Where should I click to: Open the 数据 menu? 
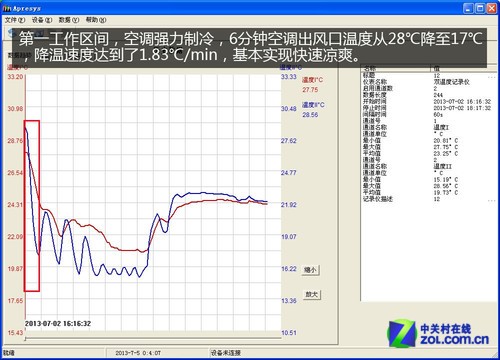(69, 20)
